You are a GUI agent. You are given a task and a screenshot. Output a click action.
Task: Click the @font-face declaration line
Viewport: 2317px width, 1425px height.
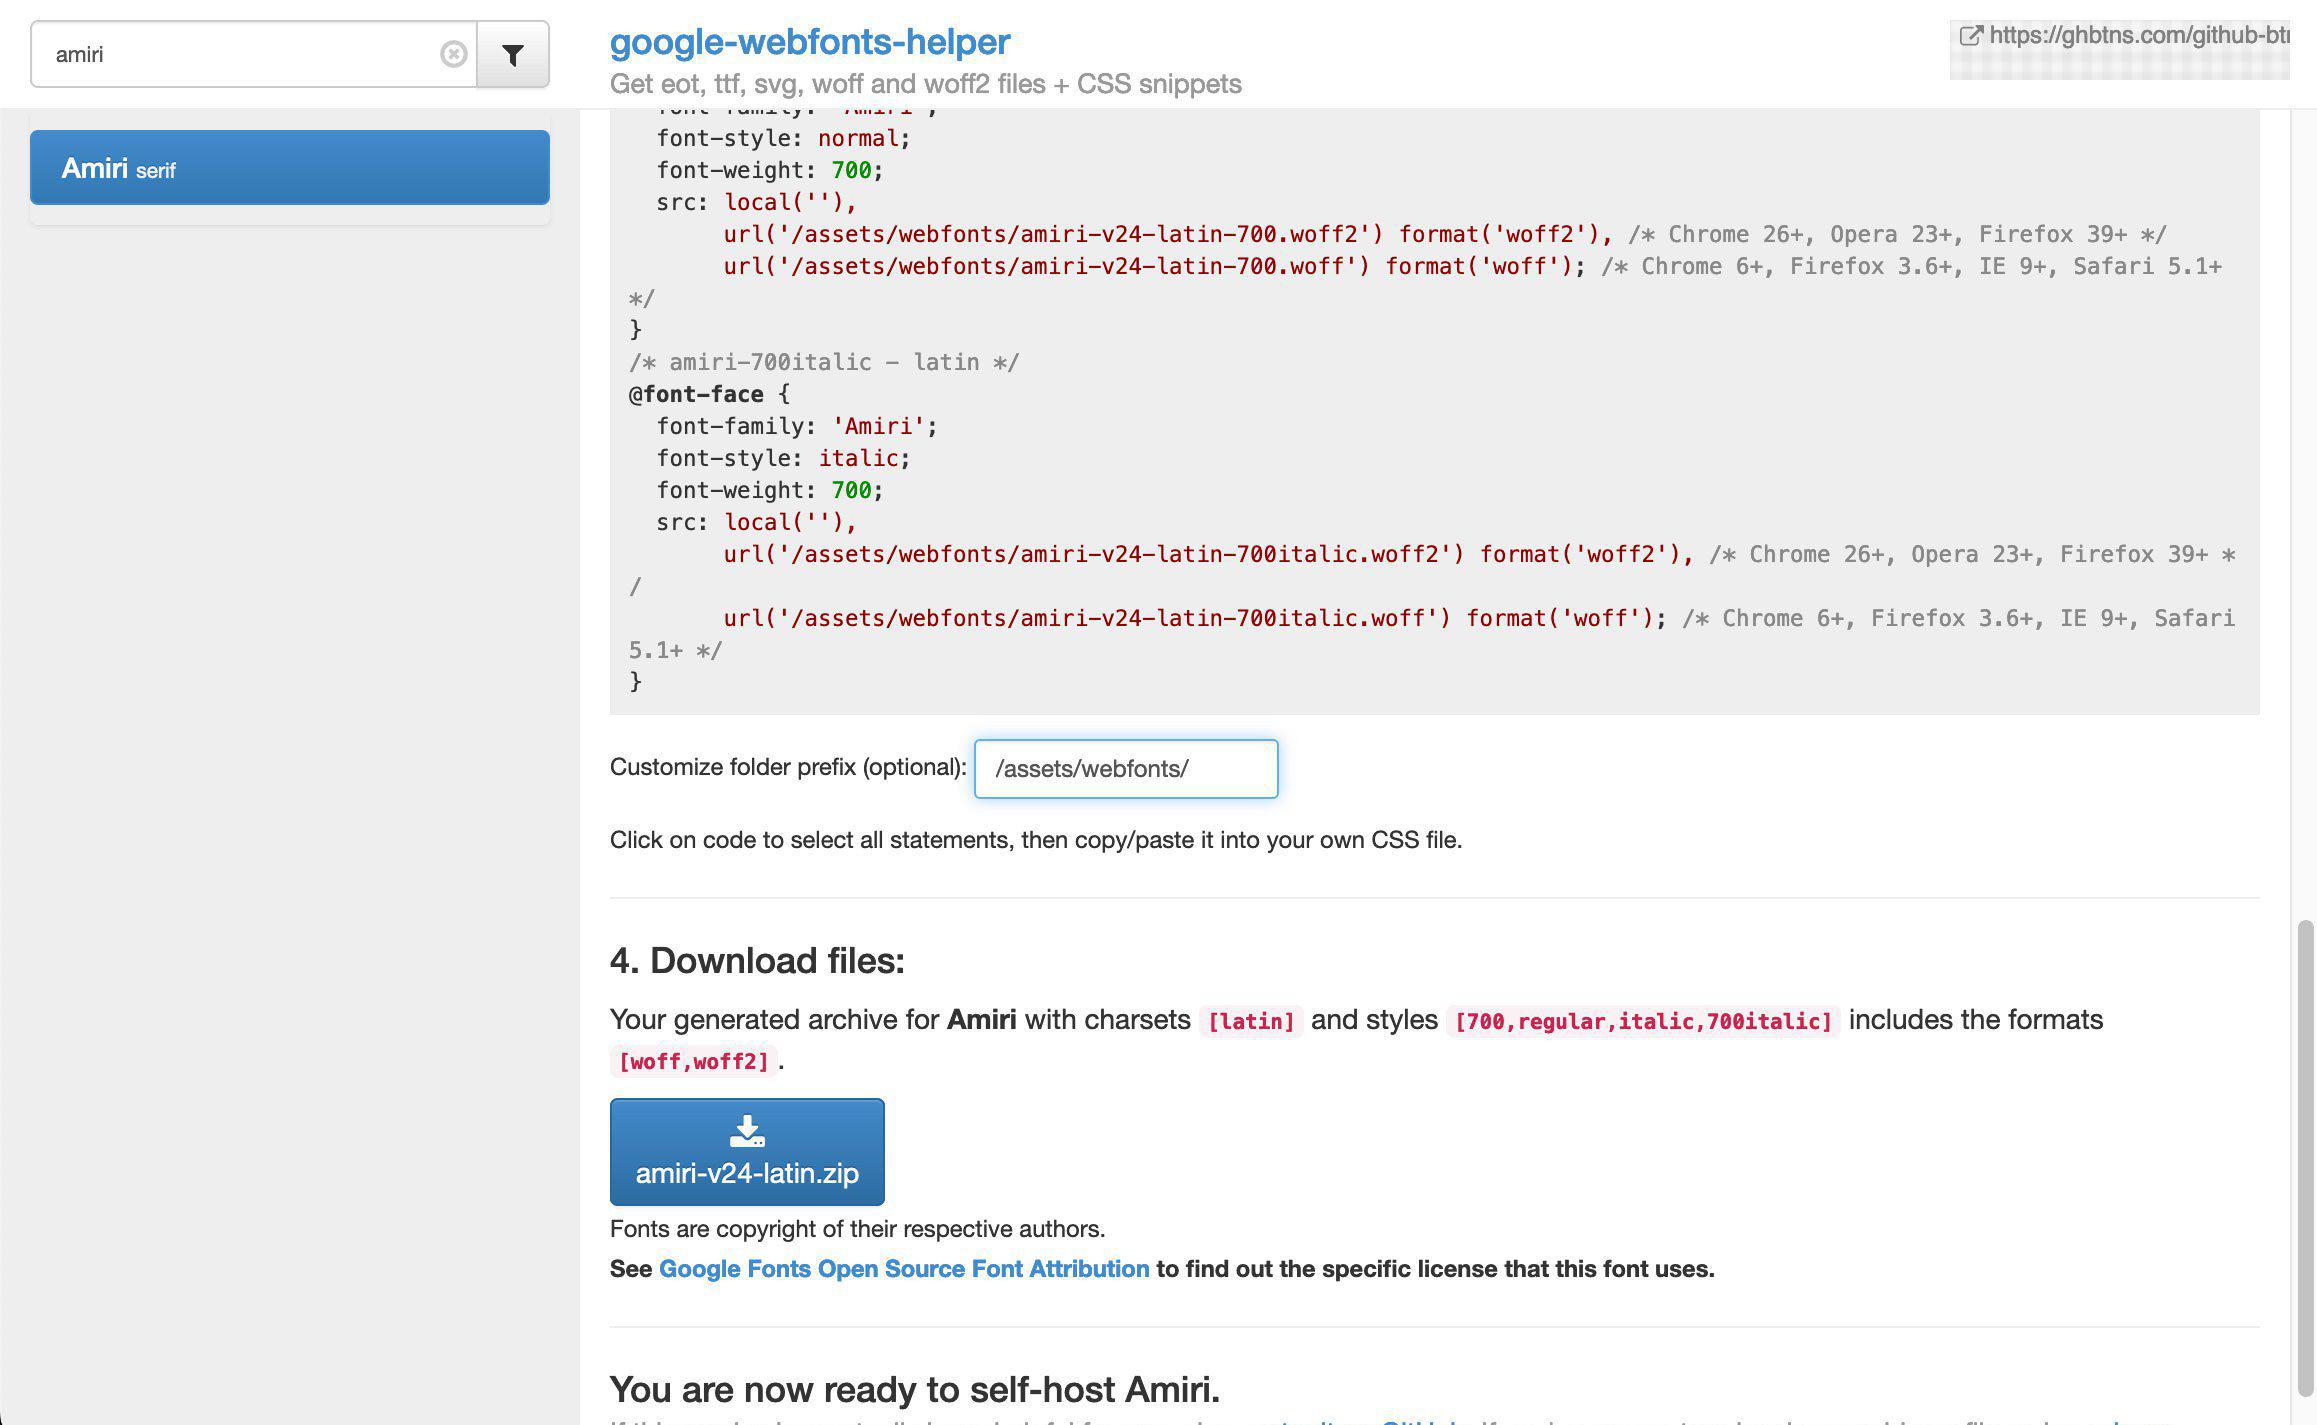coord(709,394)
